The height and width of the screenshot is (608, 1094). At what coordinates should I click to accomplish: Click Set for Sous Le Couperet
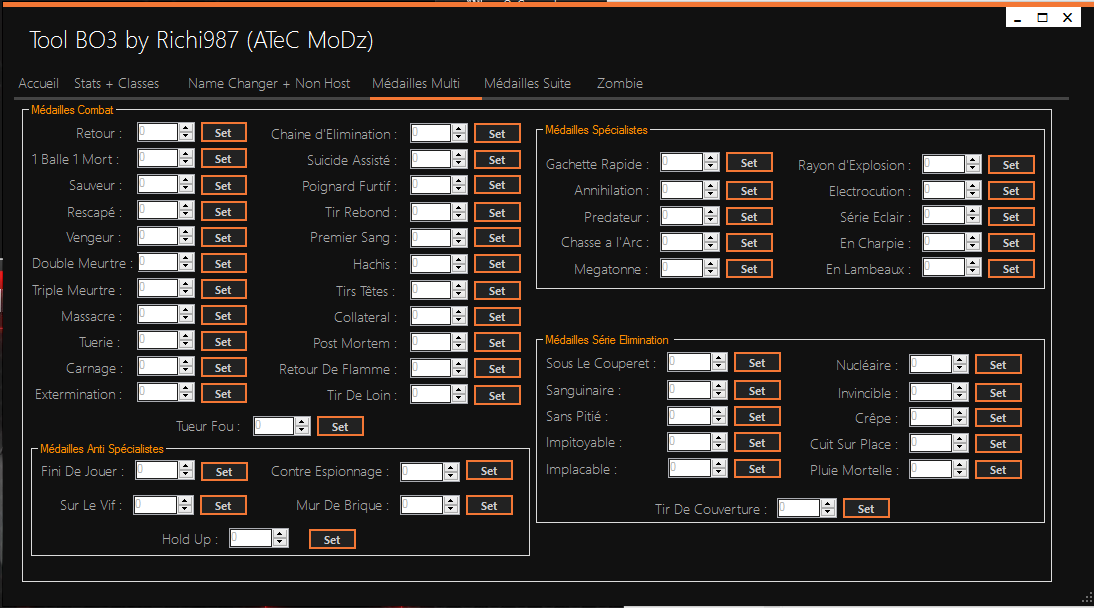coord(757,363)
